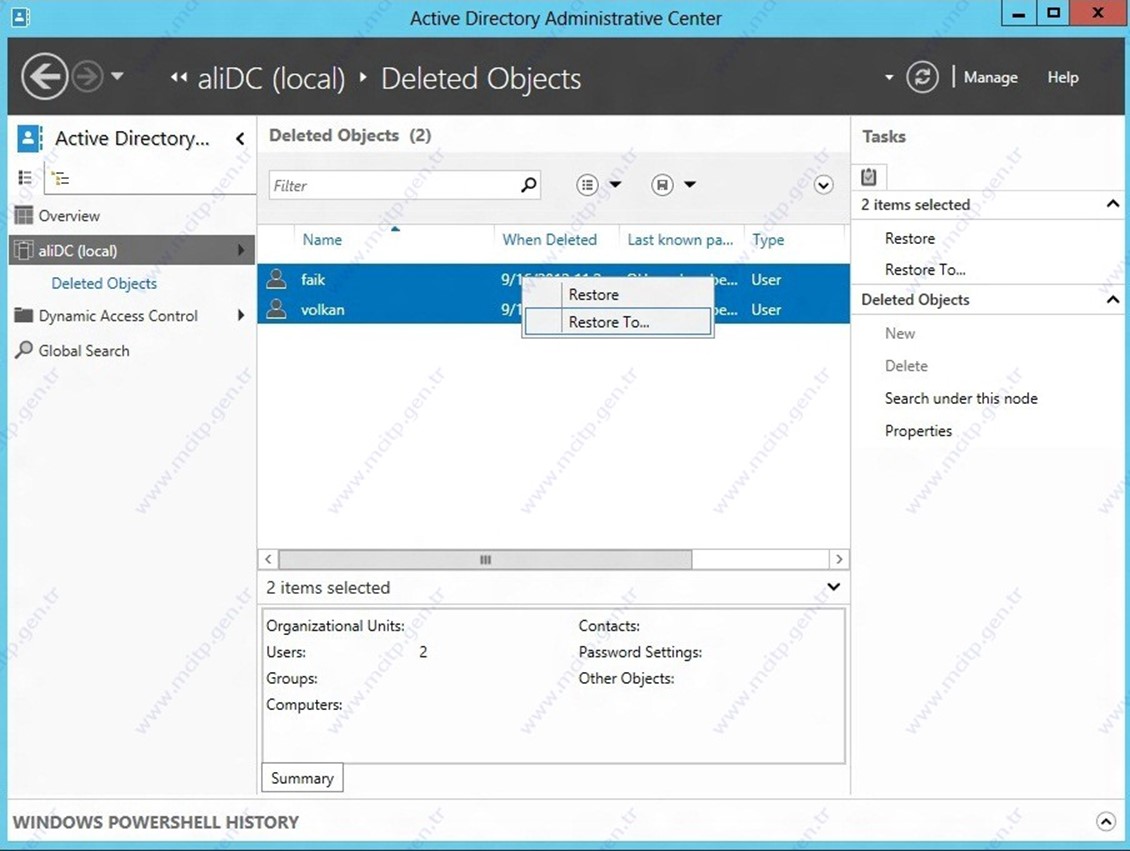Click the Active Directory app icon in the title bar

(20, 17)
